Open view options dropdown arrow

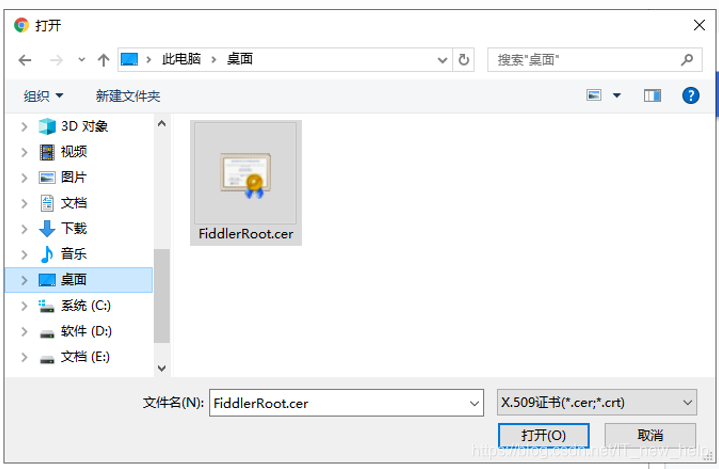(617, 95)
